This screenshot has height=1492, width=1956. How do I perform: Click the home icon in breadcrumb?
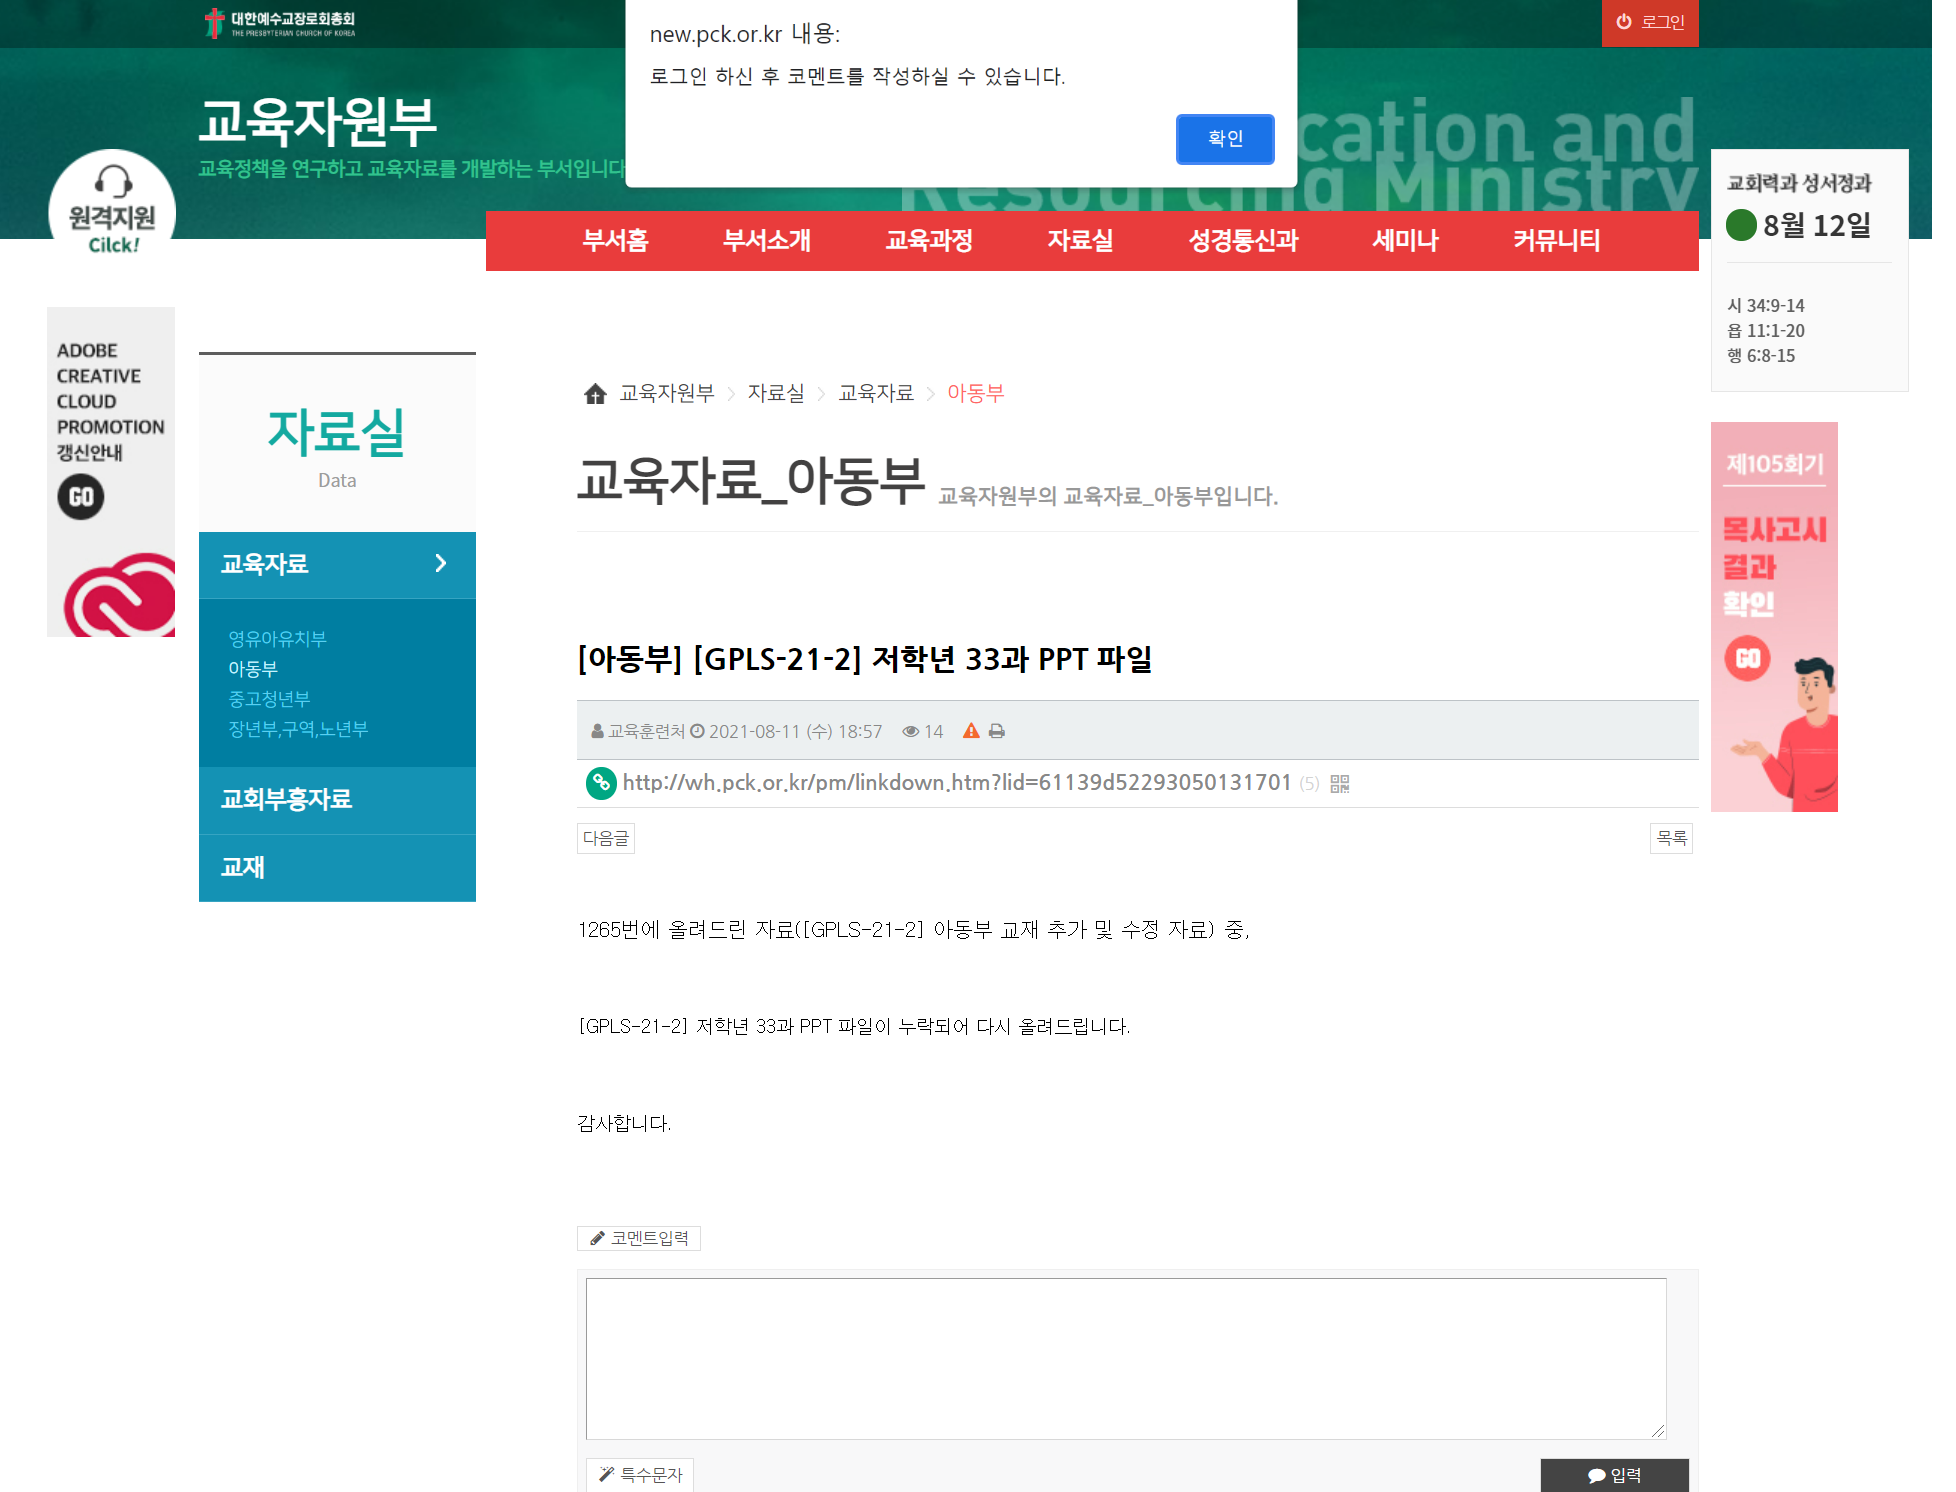(595, 394)
